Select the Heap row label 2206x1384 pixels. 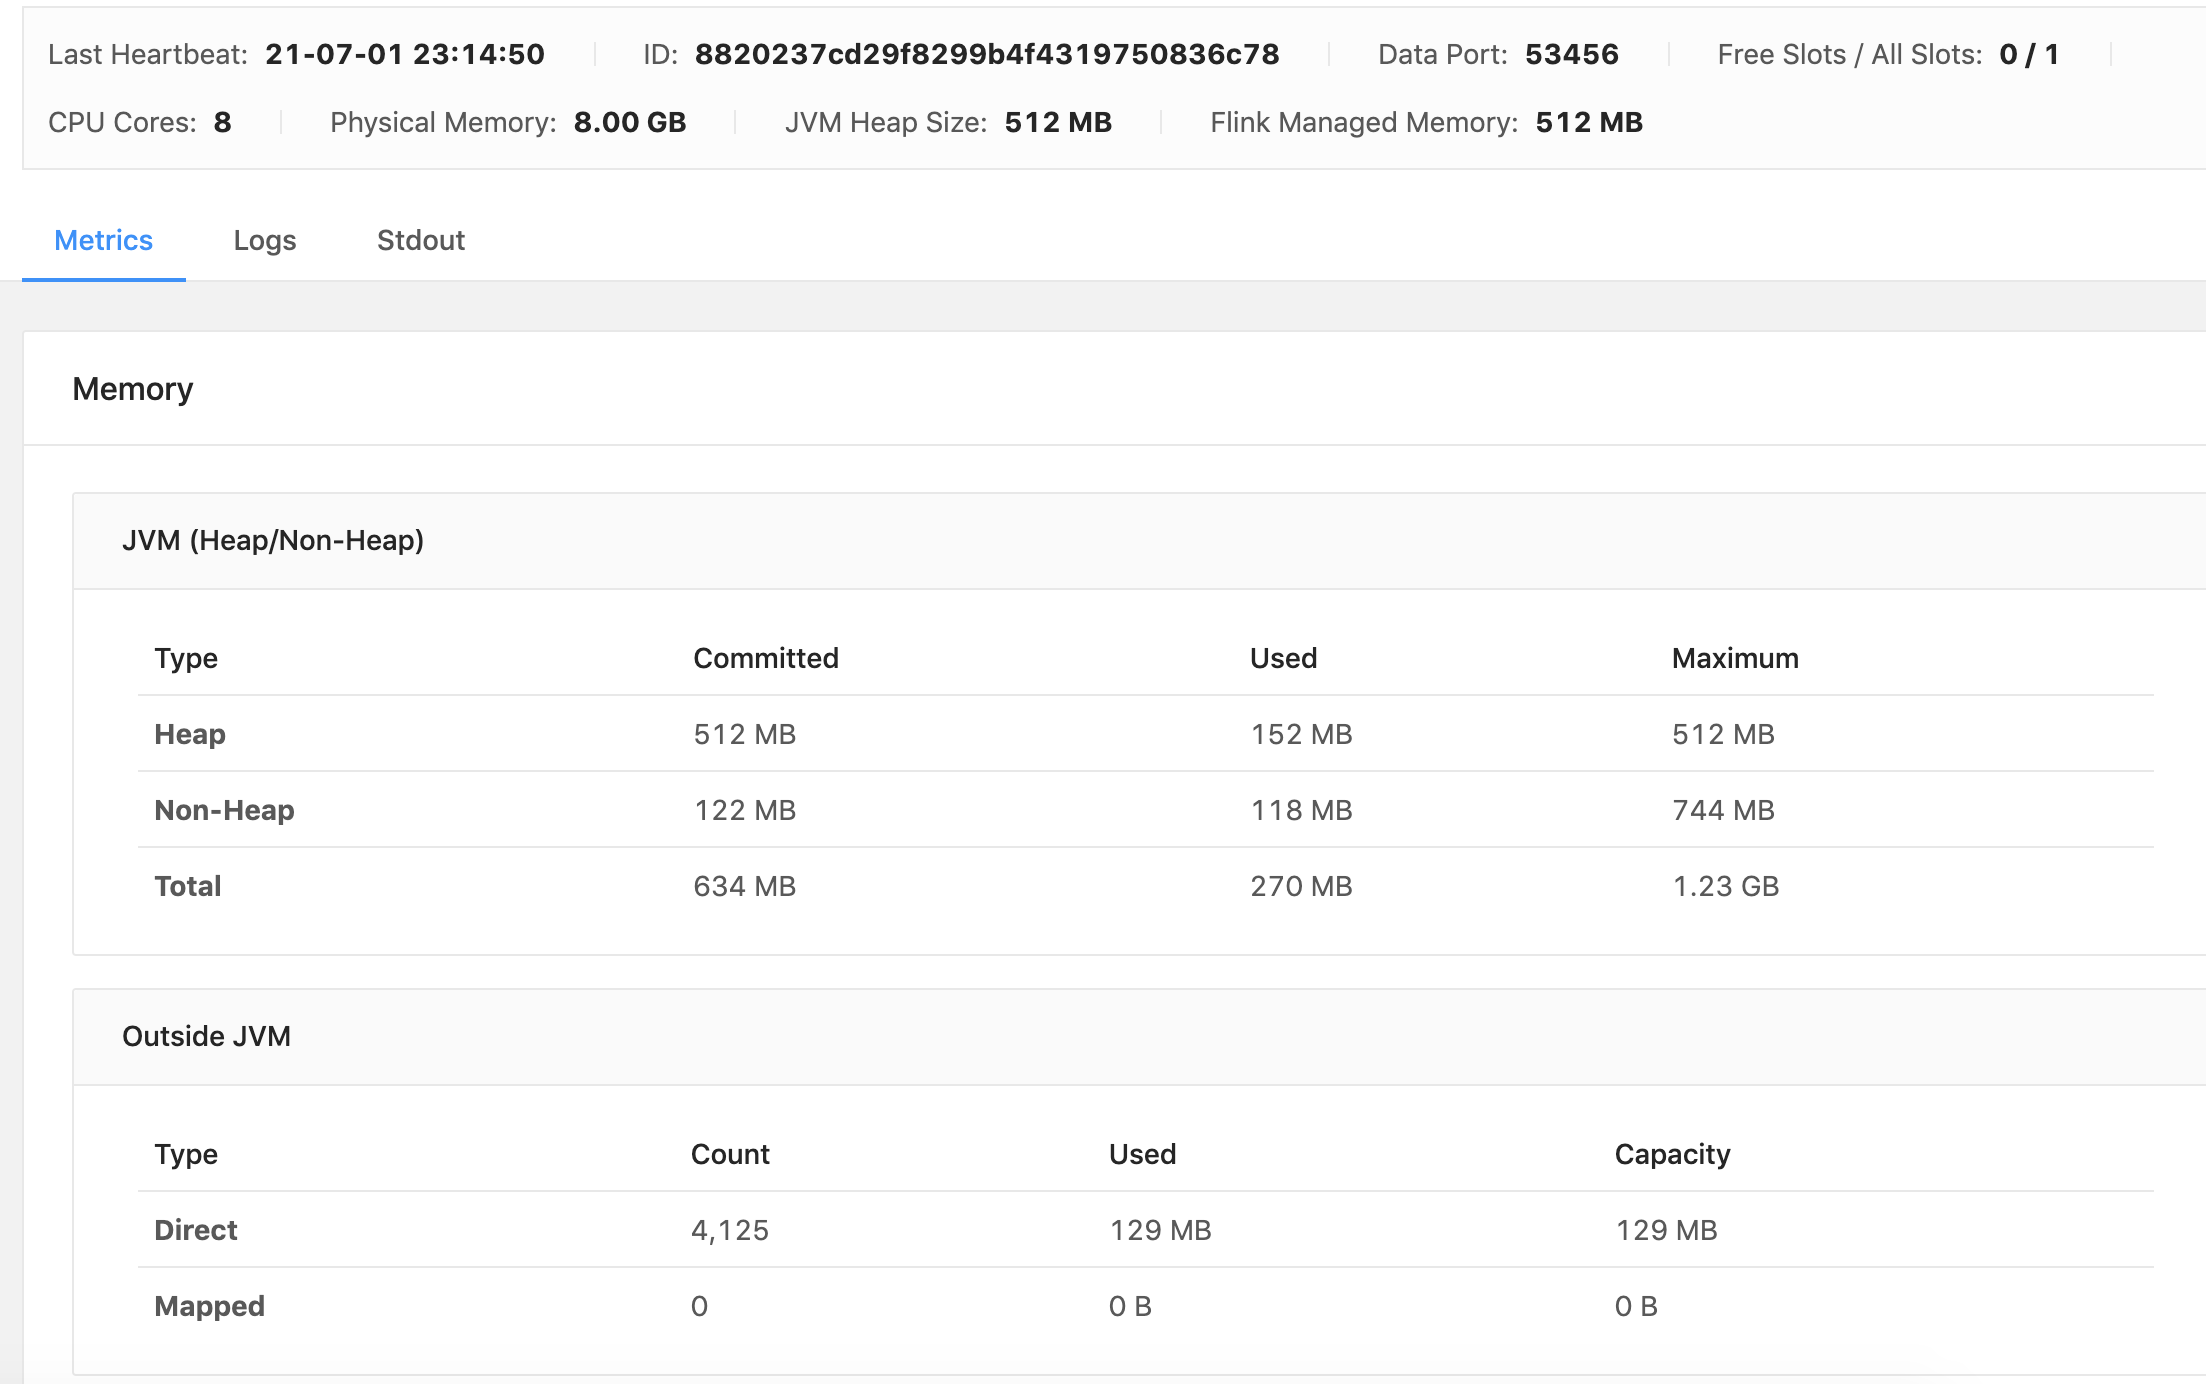pyautogui.click(x=189, y=734)
